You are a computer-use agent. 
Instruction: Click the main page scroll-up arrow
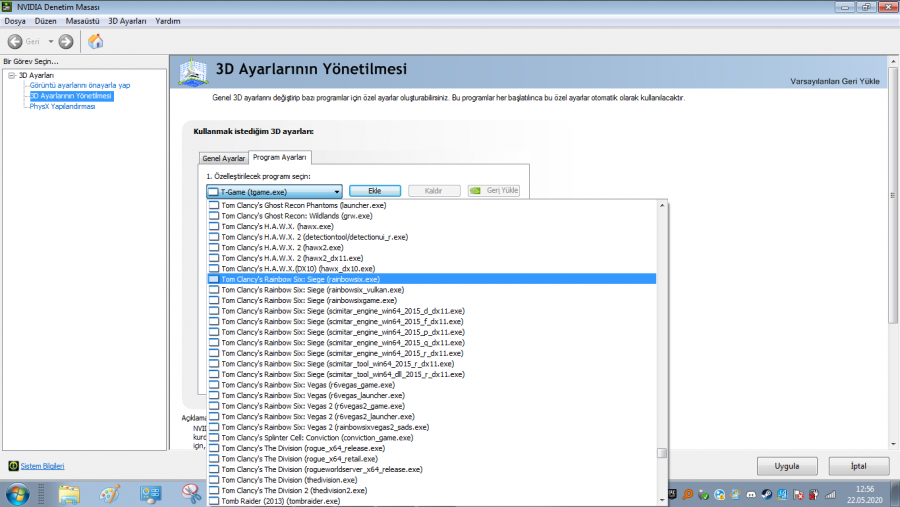click(893, 61)
